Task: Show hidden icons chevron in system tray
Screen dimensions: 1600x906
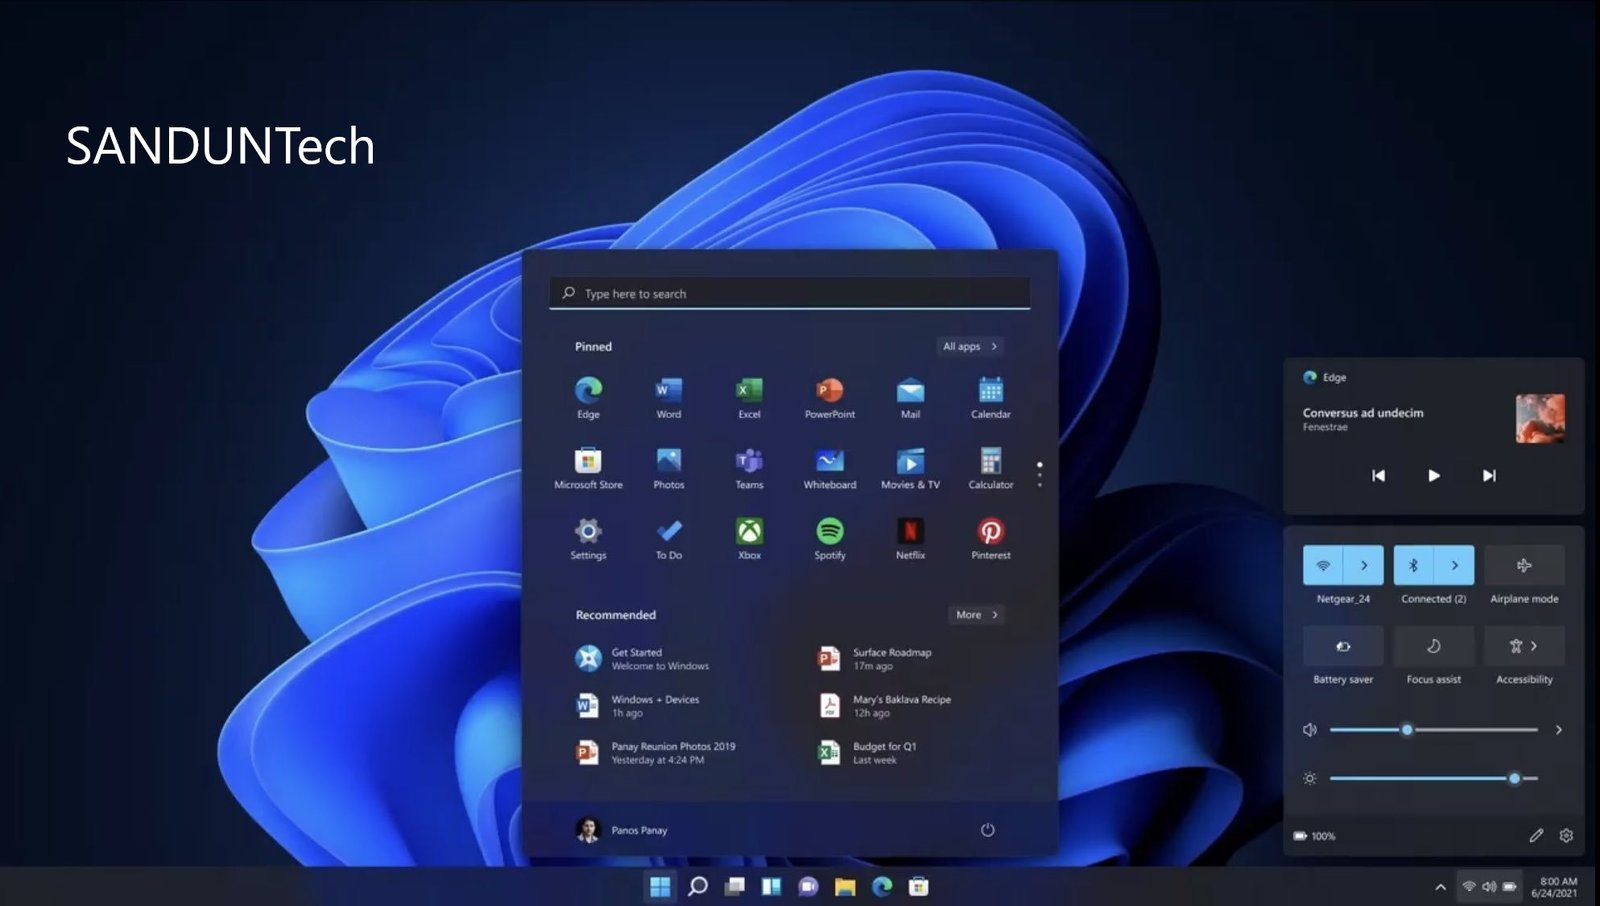Action: click(1440, 886)
